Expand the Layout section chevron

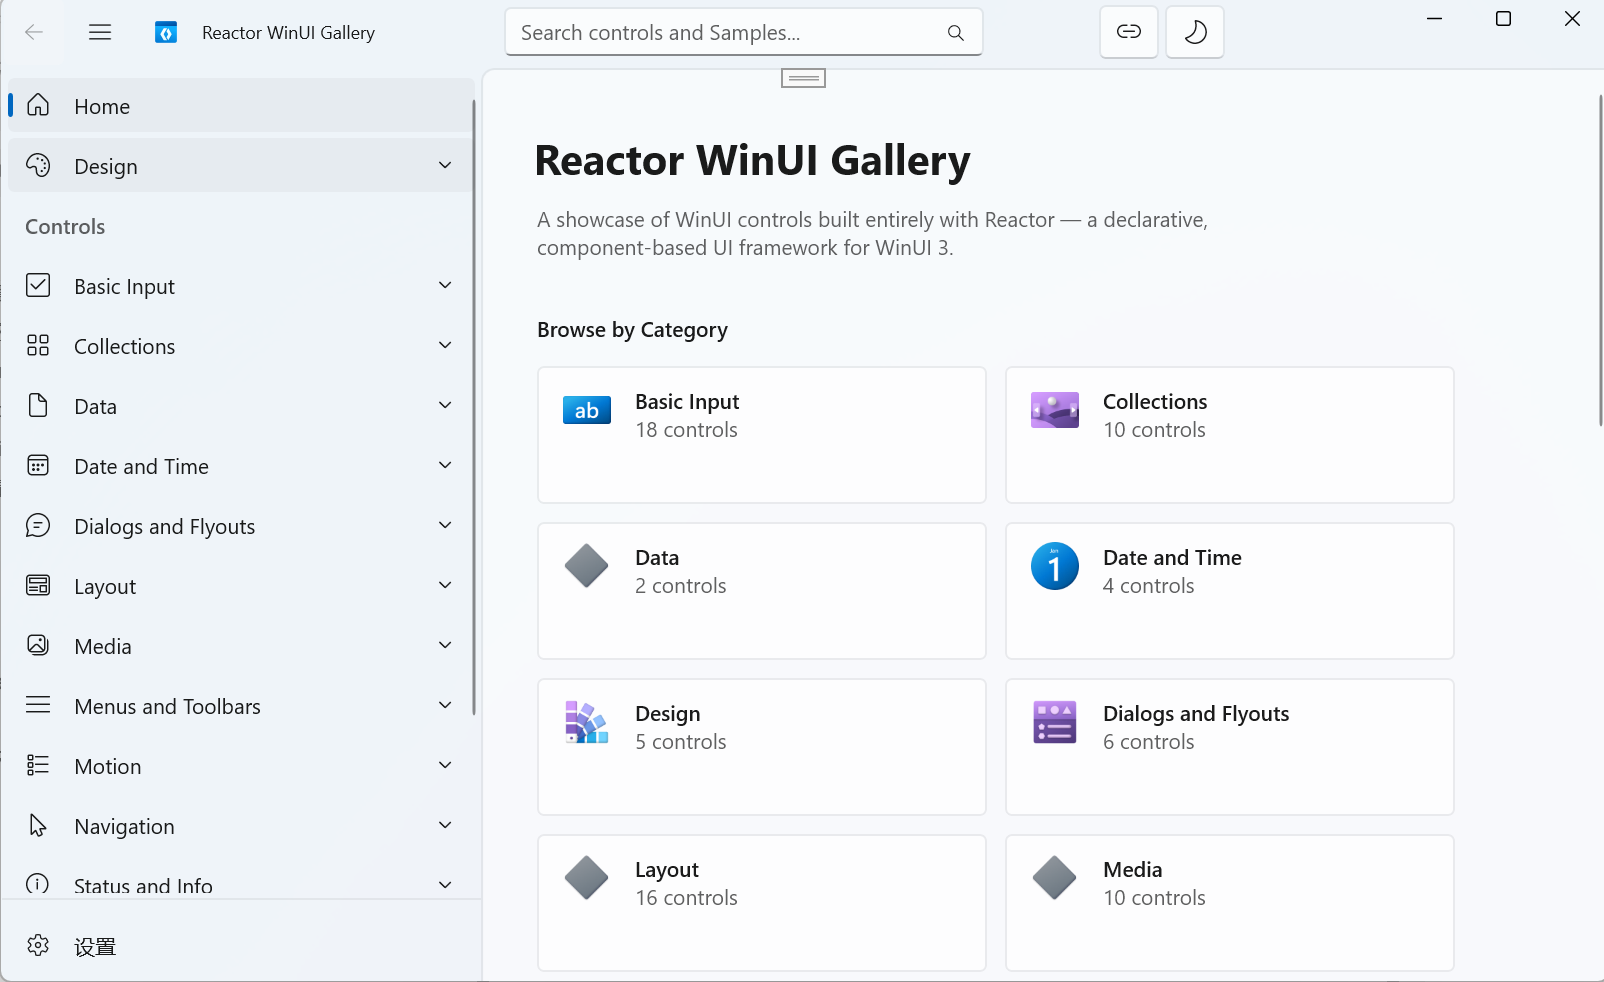click(445, 585)
